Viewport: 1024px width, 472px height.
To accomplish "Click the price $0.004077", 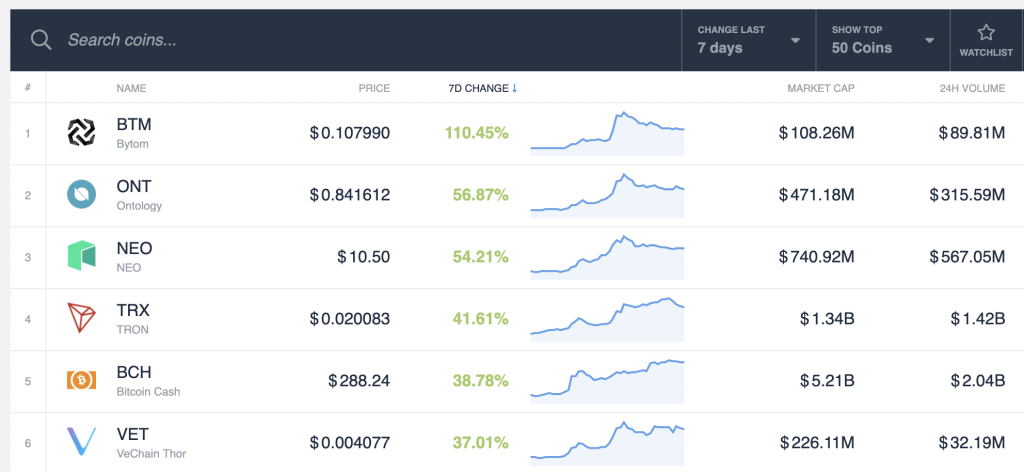I will (x=350, y=443).
